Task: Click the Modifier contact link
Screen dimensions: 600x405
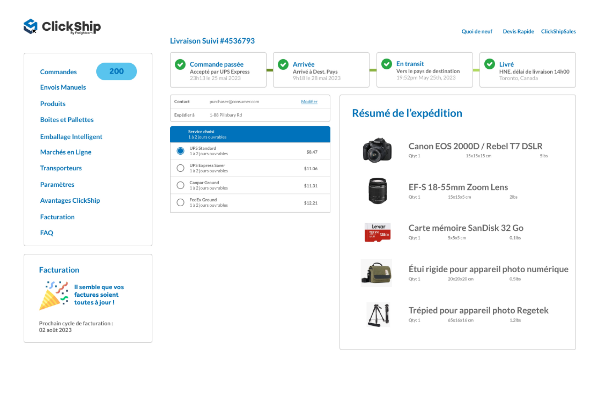Action: click(309, 101)
